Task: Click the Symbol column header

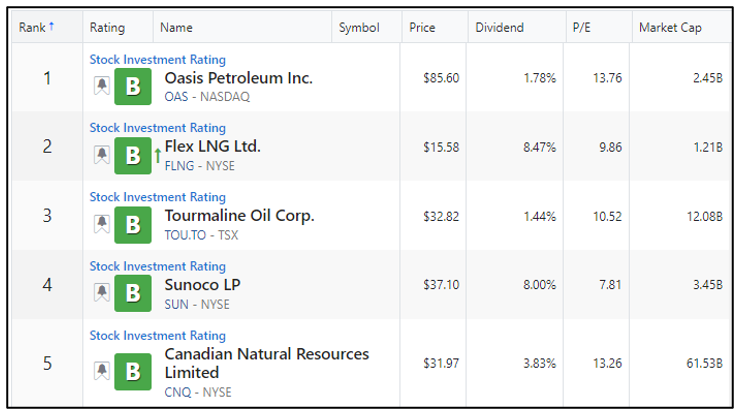Action: point(359,28)
